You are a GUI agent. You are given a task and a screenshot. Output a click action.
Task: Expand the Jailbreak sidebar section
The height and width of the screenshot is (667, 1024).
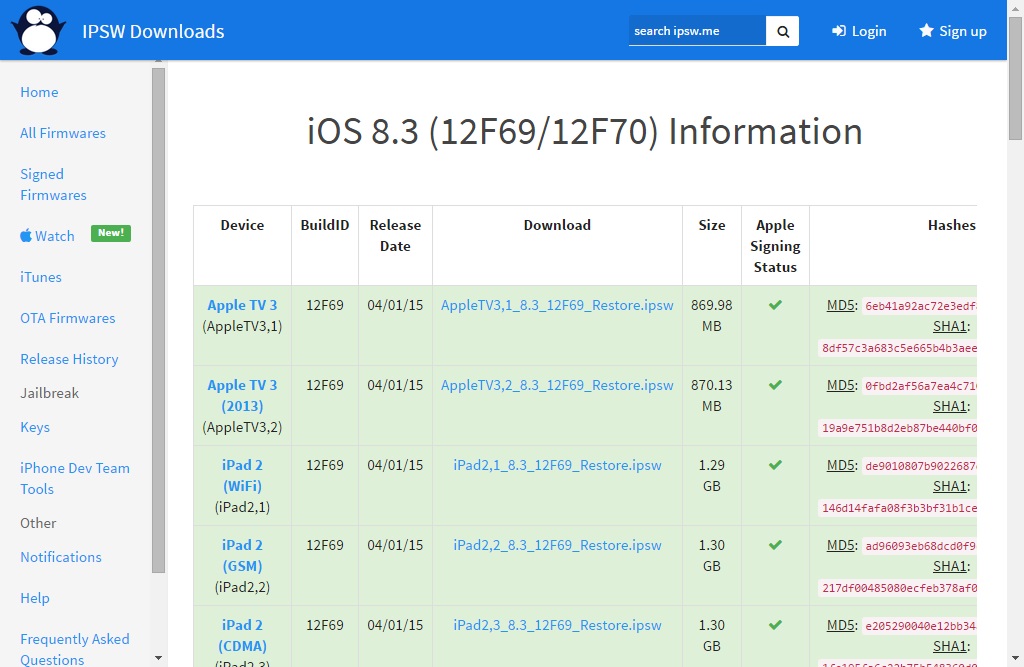(49, 393)
